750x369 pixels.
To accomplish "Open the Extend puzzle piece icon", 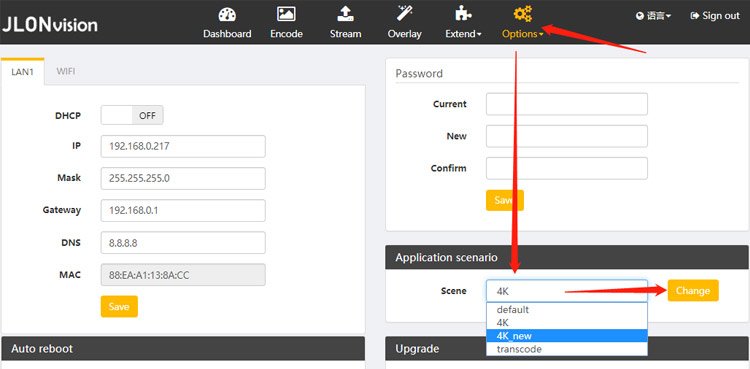I will point(463,14).
